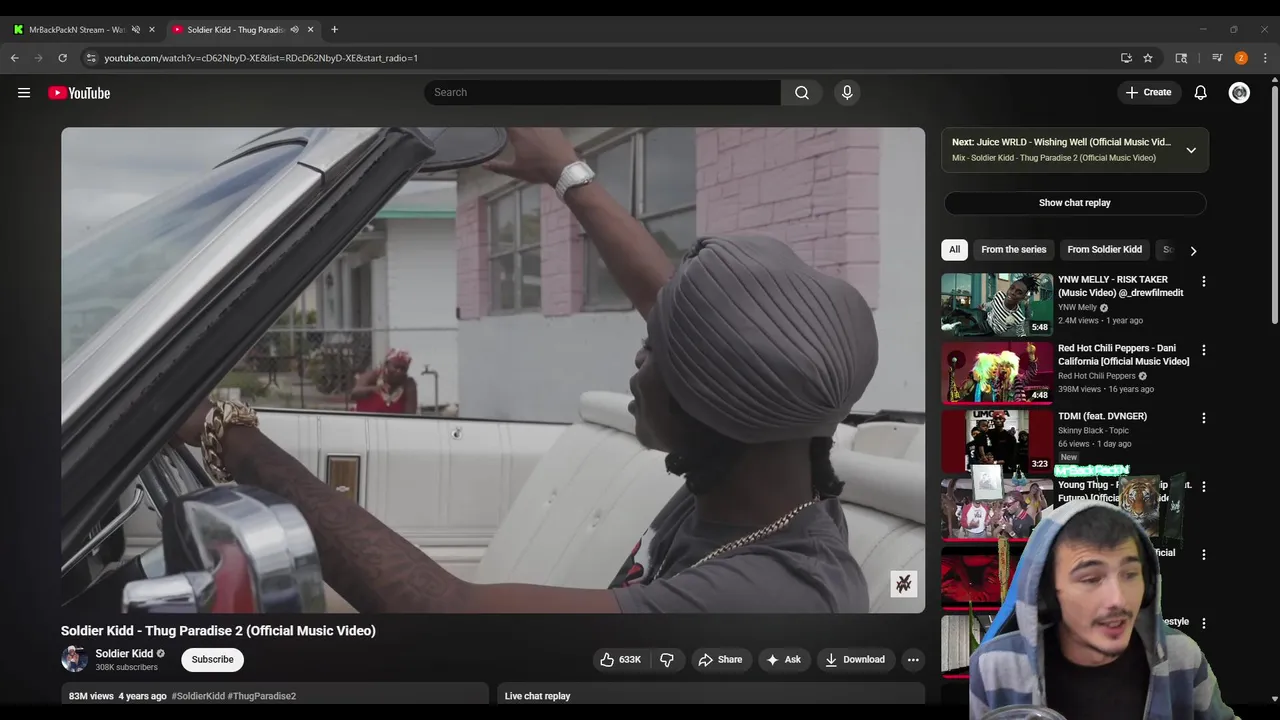The image size is (1280, 720).
Task: Open the YouTube account avatar menu
Action: coord(1239,92)
